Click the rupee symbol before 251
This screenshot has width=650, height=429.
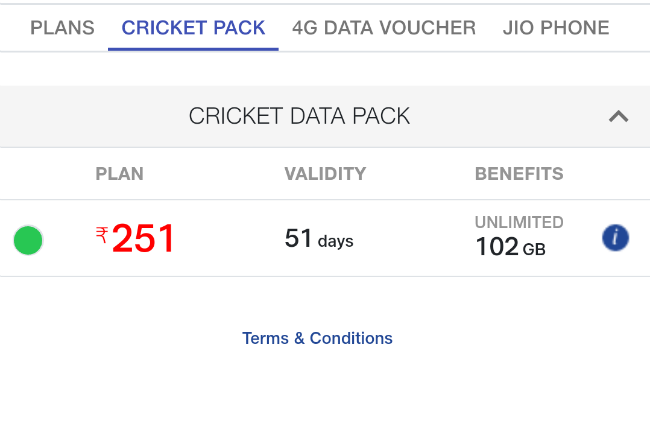(102, 235)
